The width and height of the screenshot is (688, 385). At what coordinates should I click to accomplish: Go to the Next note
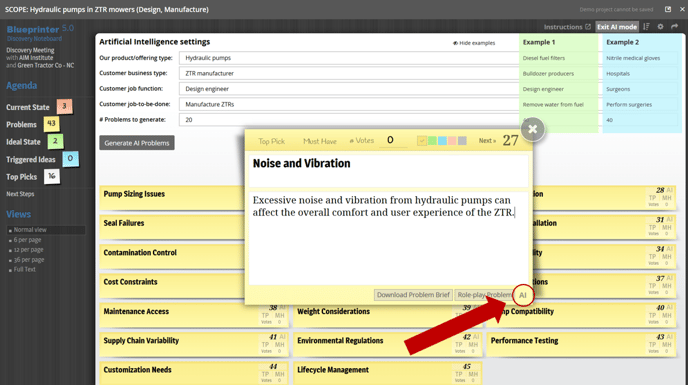pyautogui.click(x=487, y=140)
